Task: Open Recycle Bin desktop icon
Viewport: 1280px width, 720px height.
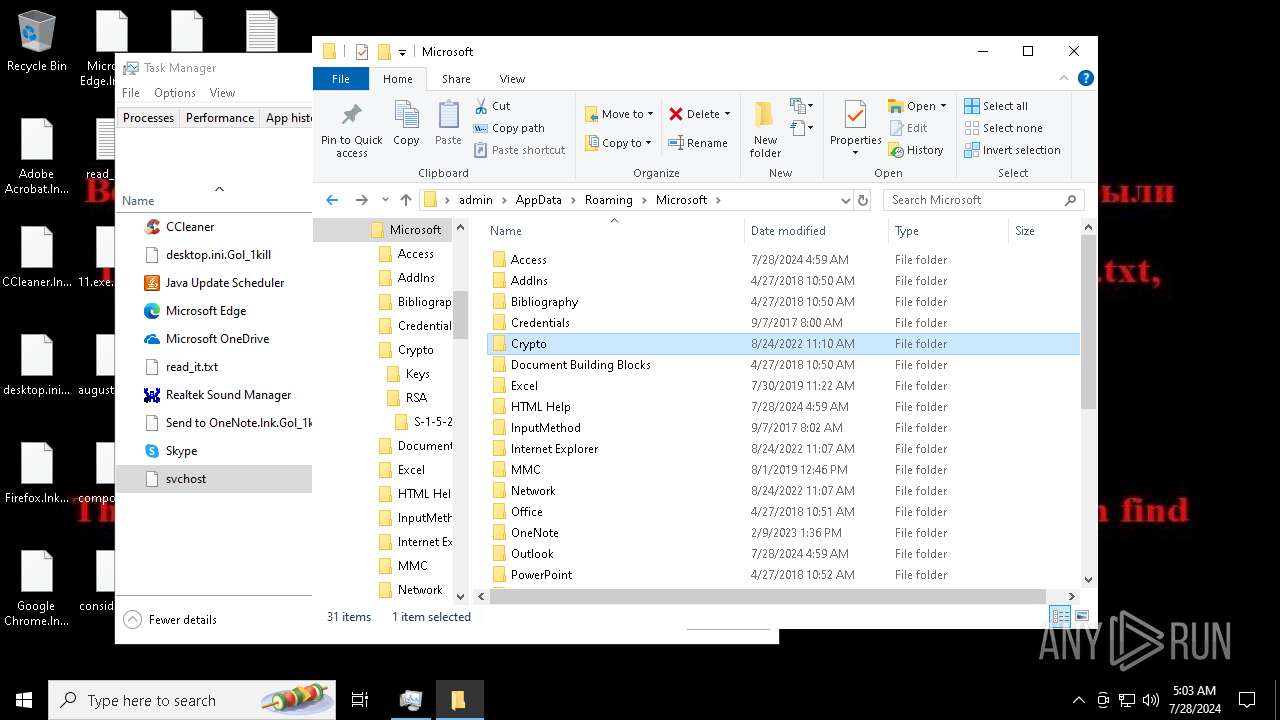Action: tap(37, 42)
